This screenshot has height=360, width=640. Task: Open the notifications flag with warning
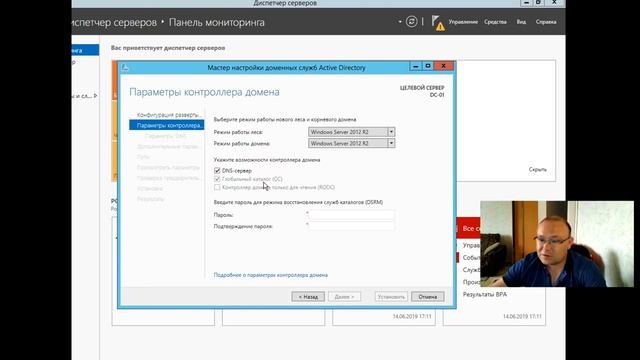438,23
